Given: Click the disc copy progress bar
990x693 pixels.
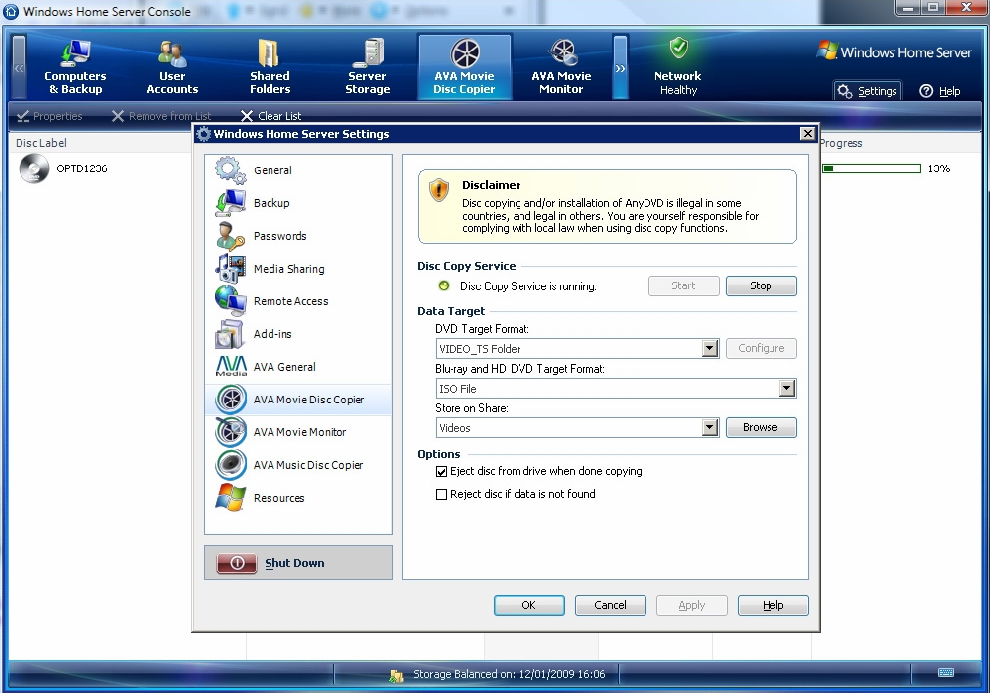Looking at the screenshot, I should click(x=871, y=169).
